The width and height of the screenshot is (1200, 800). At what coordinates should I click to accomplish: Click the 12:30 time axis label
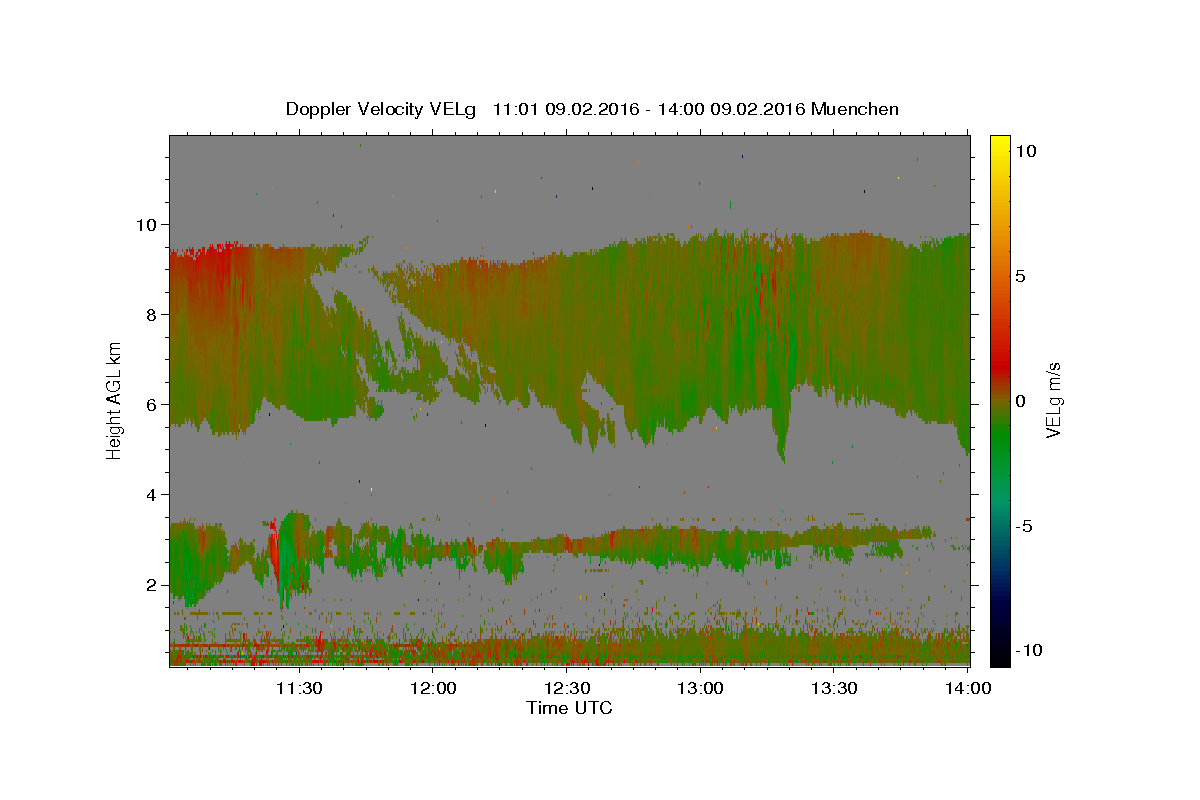point(567,688)
